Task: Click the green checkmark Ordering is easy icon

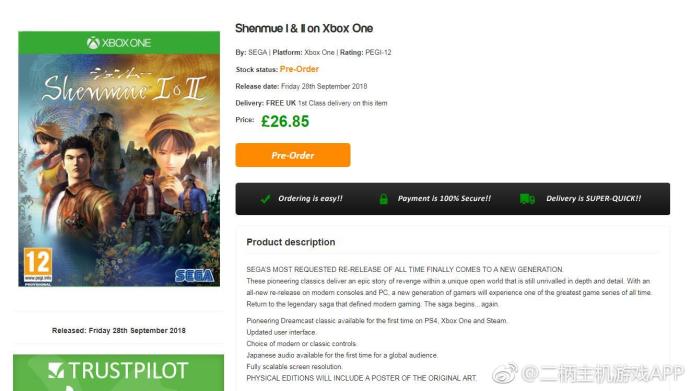Action: 265,199
